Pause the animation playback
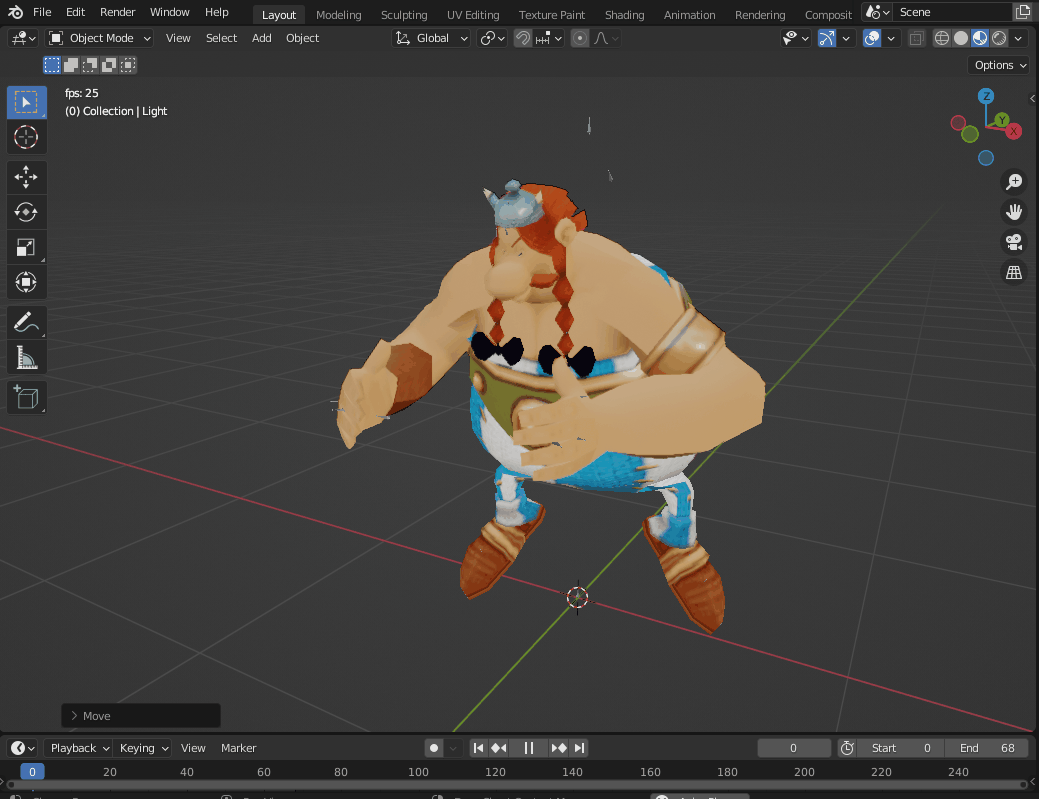1039x799 pixels. [x=529, y=748]
